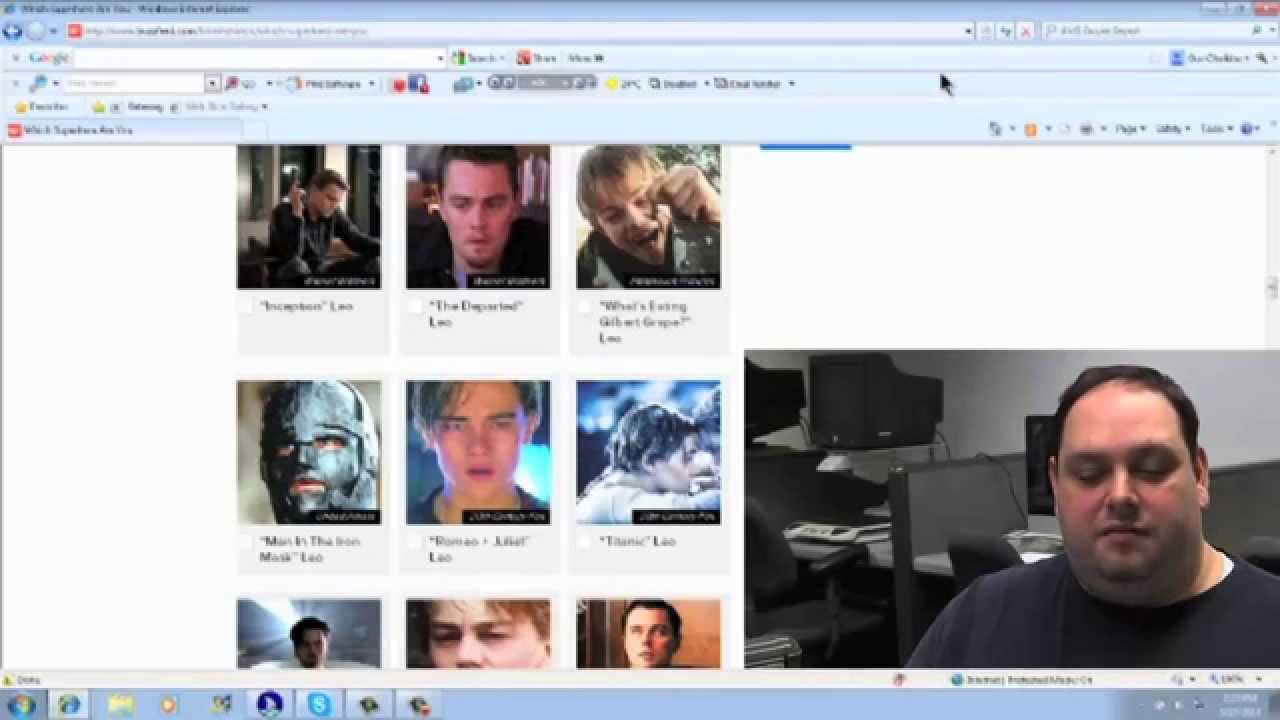
Task: Click the taskbar clock
Action: 1242,705
